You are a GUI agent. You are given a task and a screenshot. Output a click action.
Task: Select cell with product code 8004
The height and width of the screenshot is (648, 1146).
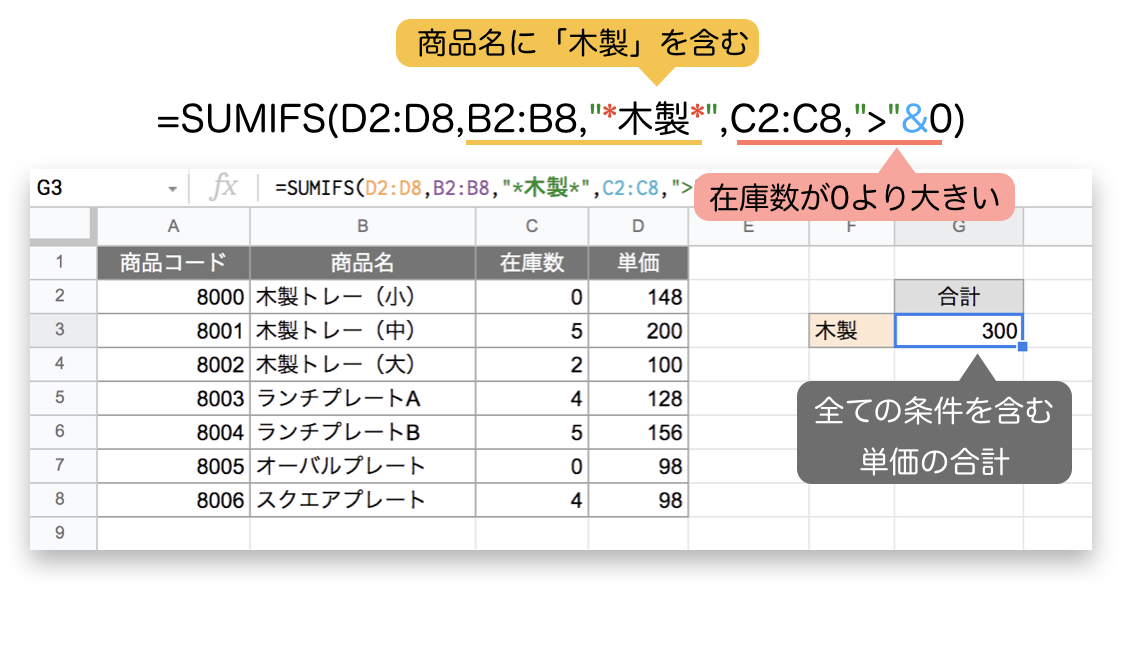coord(173,432)
